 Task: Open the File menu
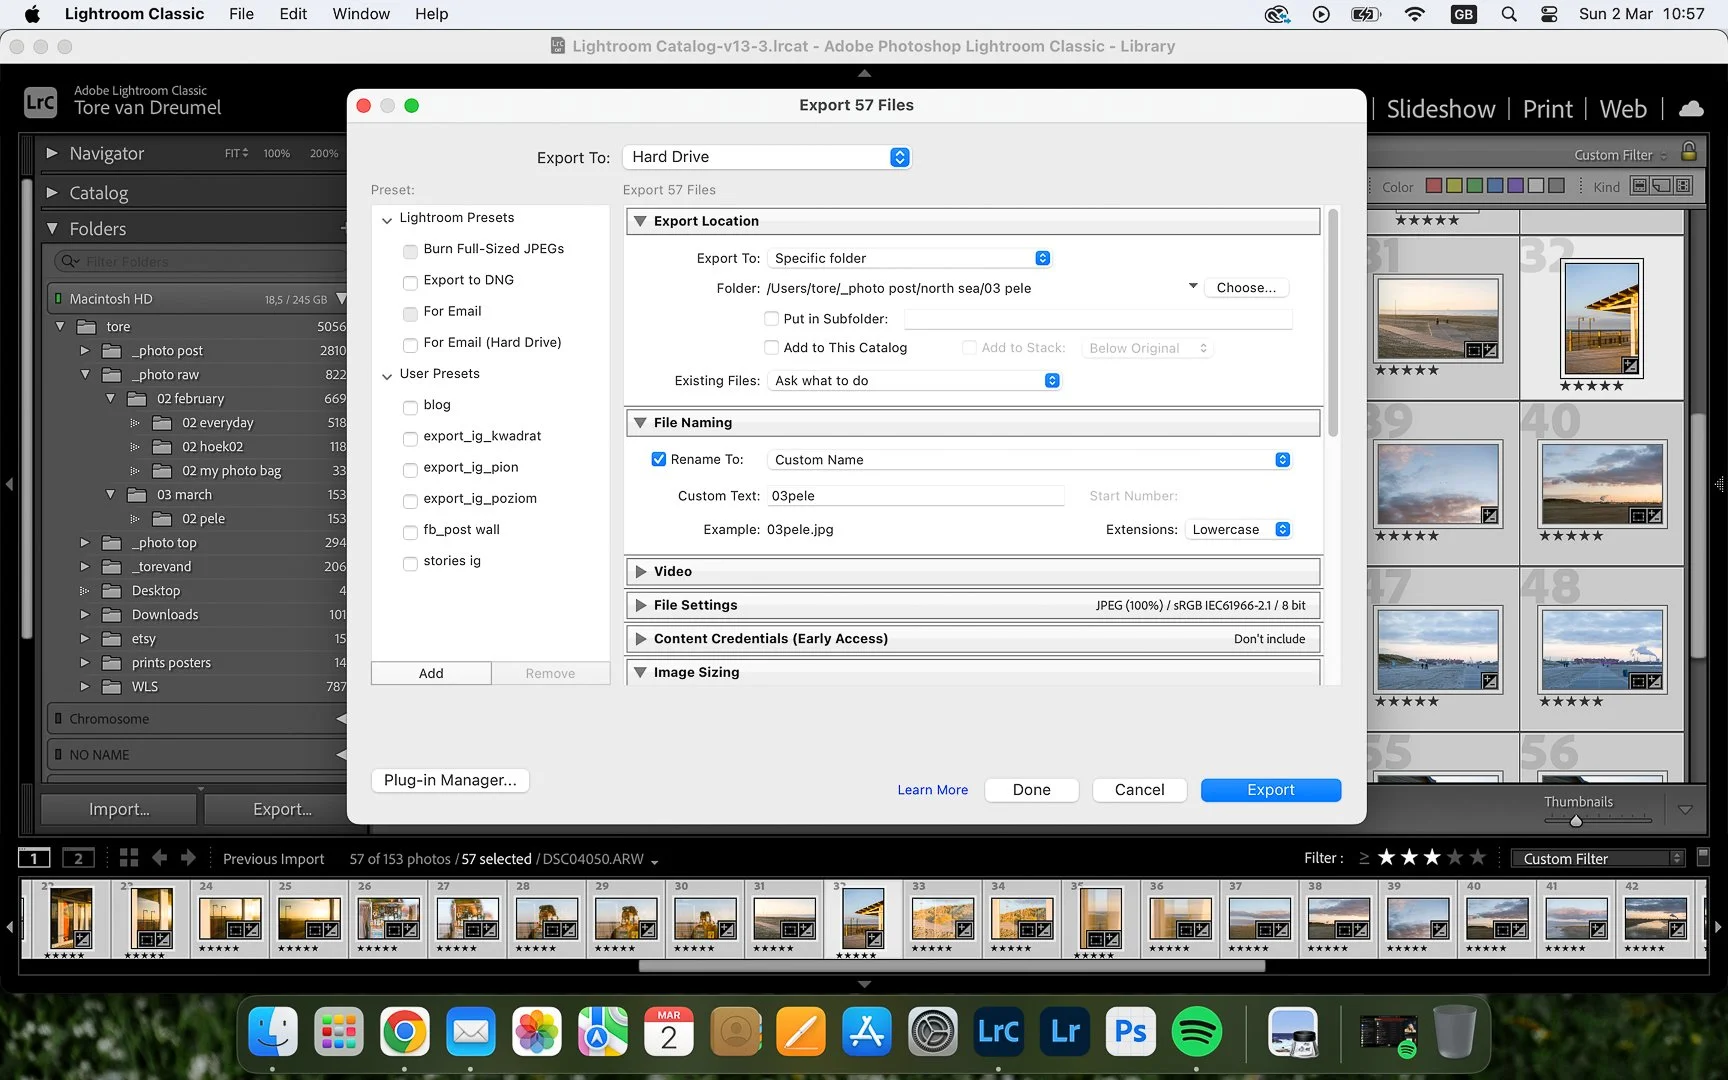coord(241,14)
